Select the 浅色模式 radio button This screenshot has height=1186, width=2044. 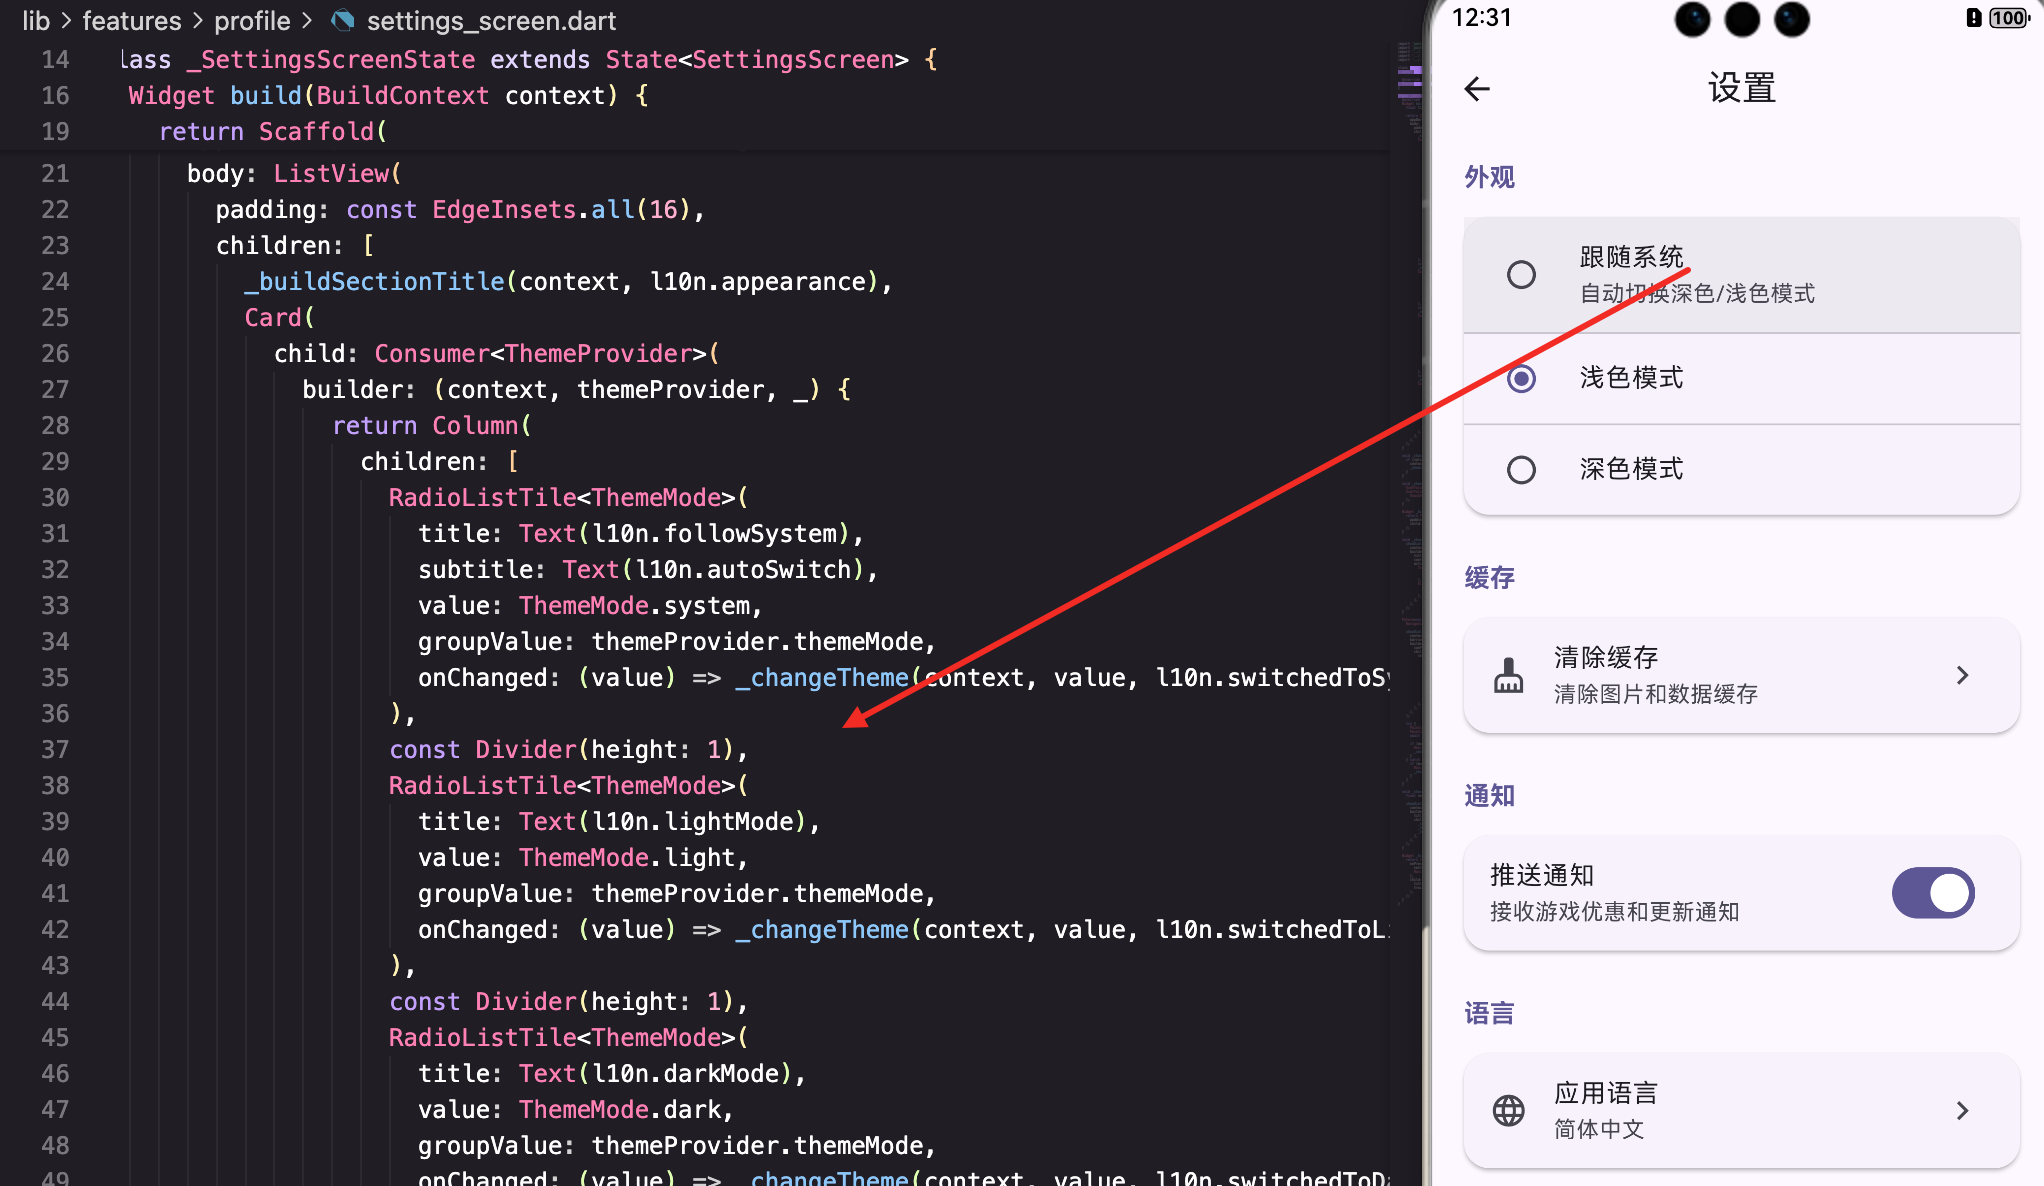pyautogui.click(x=1521, y=378)
